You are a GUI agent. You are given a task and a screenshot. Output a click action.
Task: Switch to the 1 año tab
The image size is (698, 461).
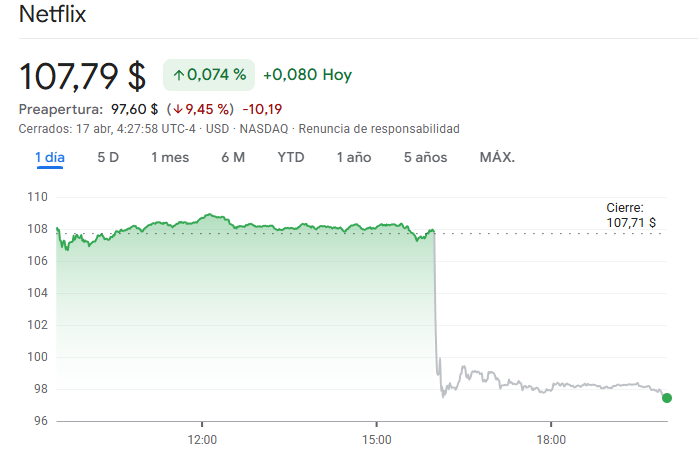tap(354, 157)
